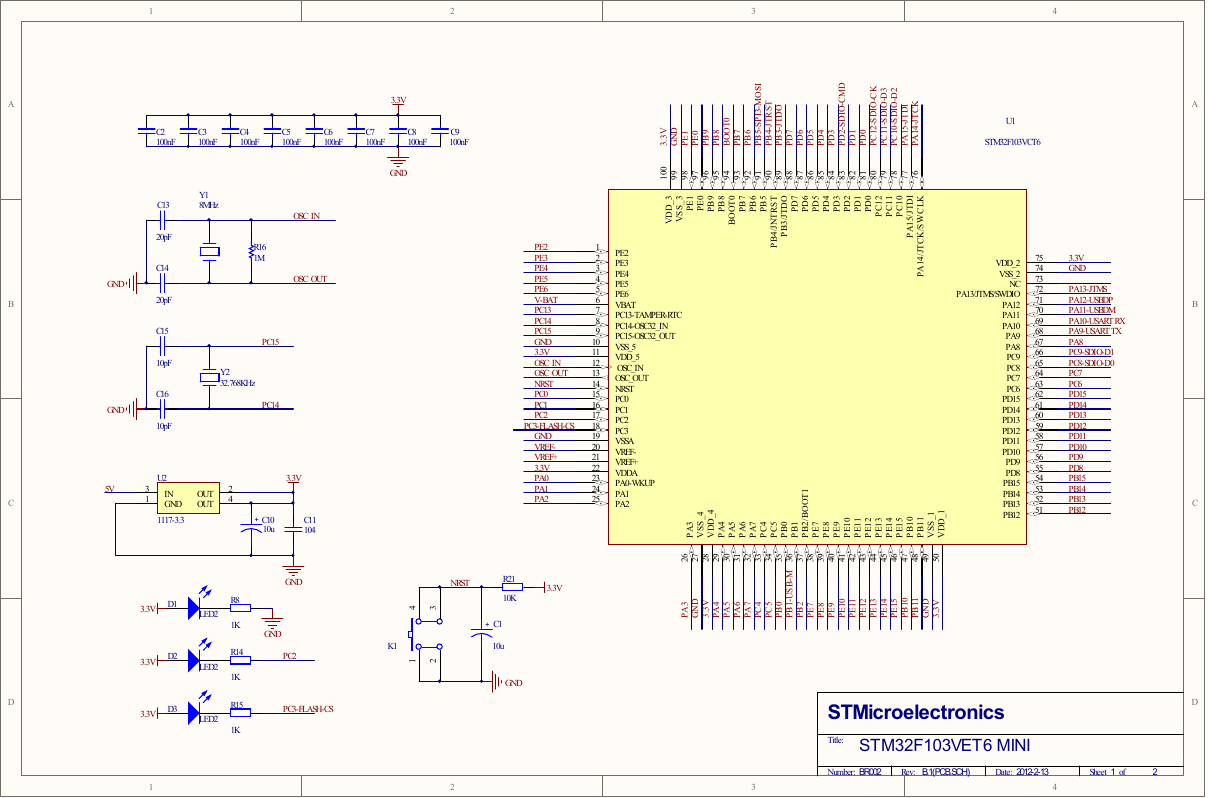Click pin name PC14-OSC32_IN
The width and height of the screenshot is (1208, 798).
coord(642,326)
